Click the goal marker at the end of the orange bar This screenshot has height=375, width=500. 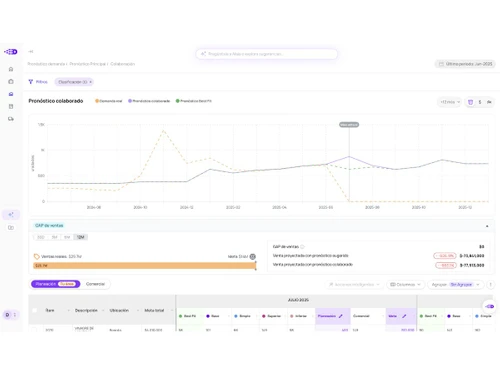[256, 266]
